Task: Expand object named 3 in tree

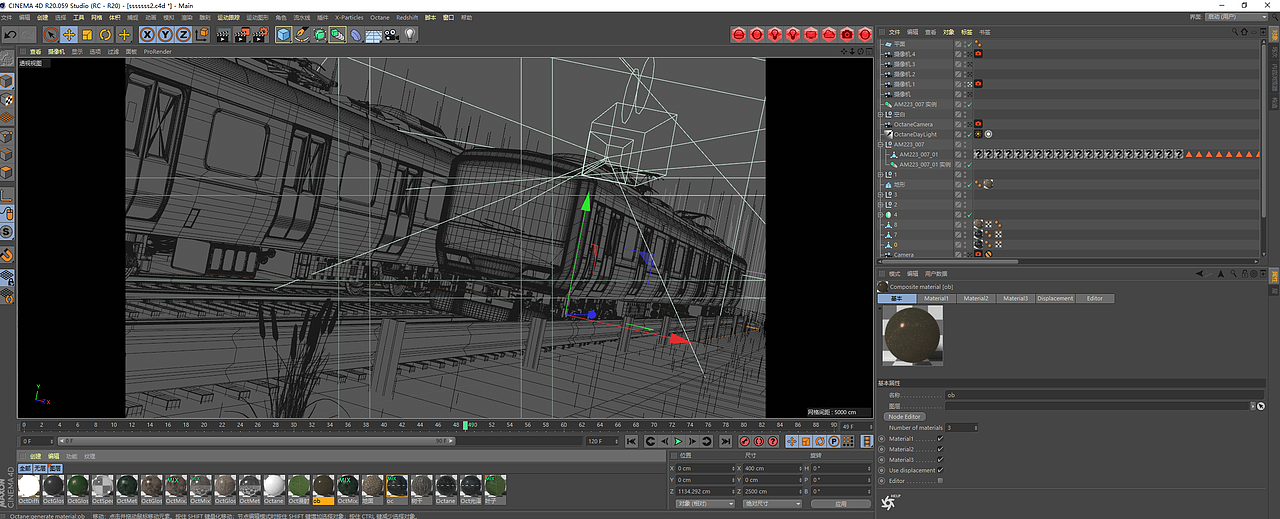Action: [880, 194]
